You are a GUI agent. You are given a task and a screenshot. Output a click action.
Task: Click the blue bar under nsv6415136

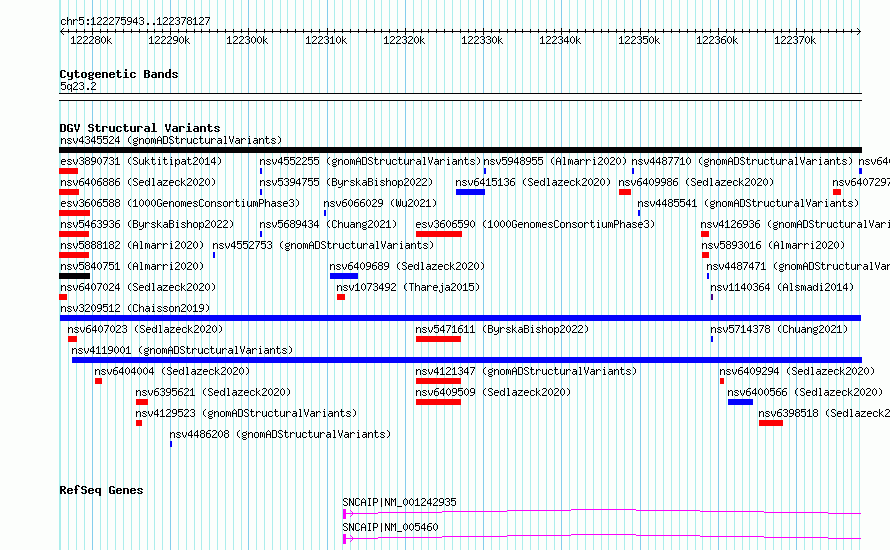pos(470,192)
